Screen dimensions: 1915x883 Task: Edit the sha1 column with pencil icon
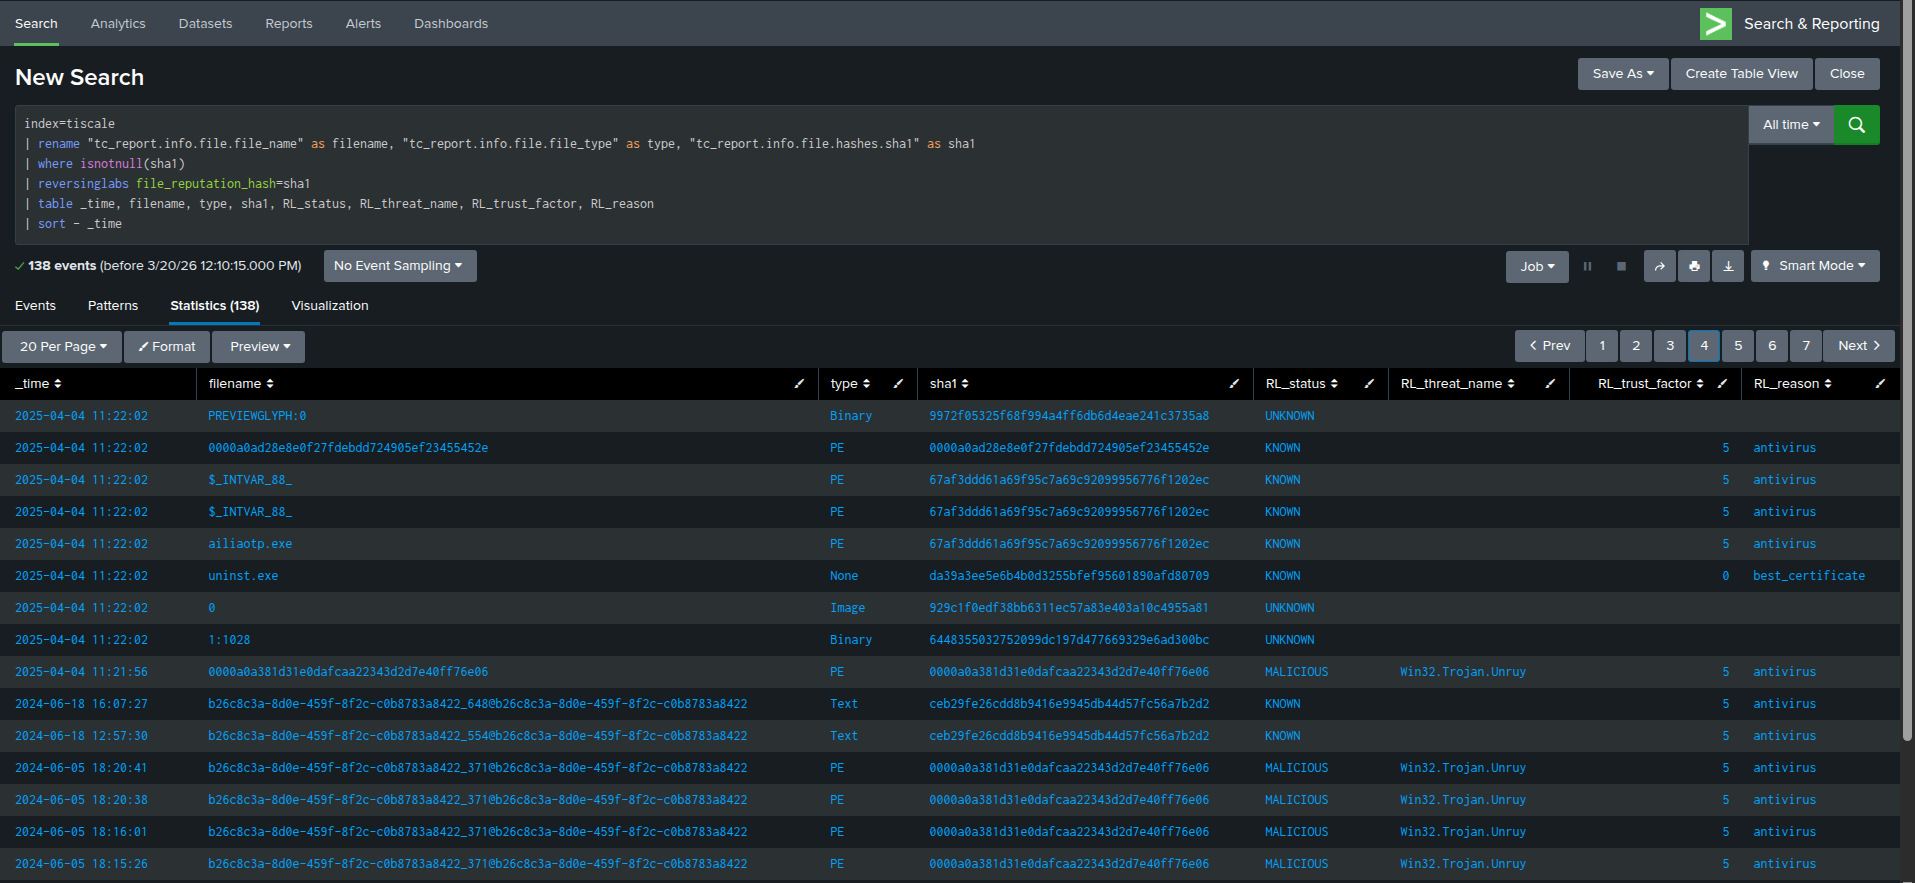tap(1234, 384)
